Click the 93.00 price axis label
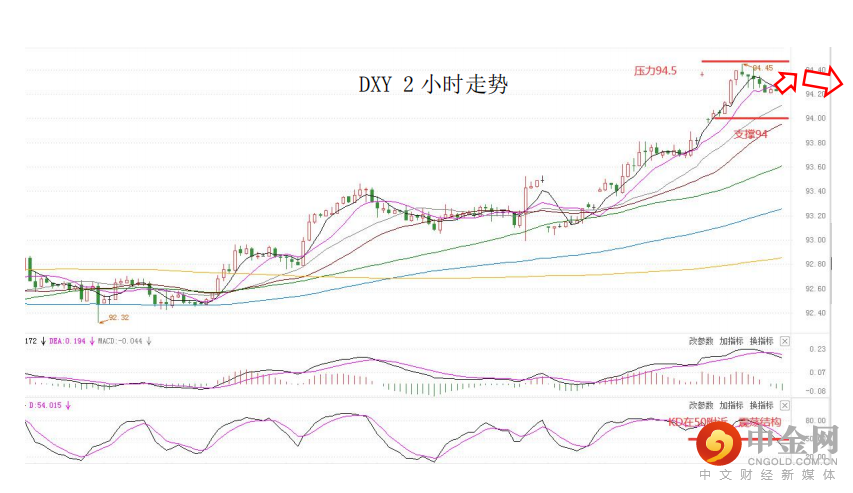 coord(815,240)
